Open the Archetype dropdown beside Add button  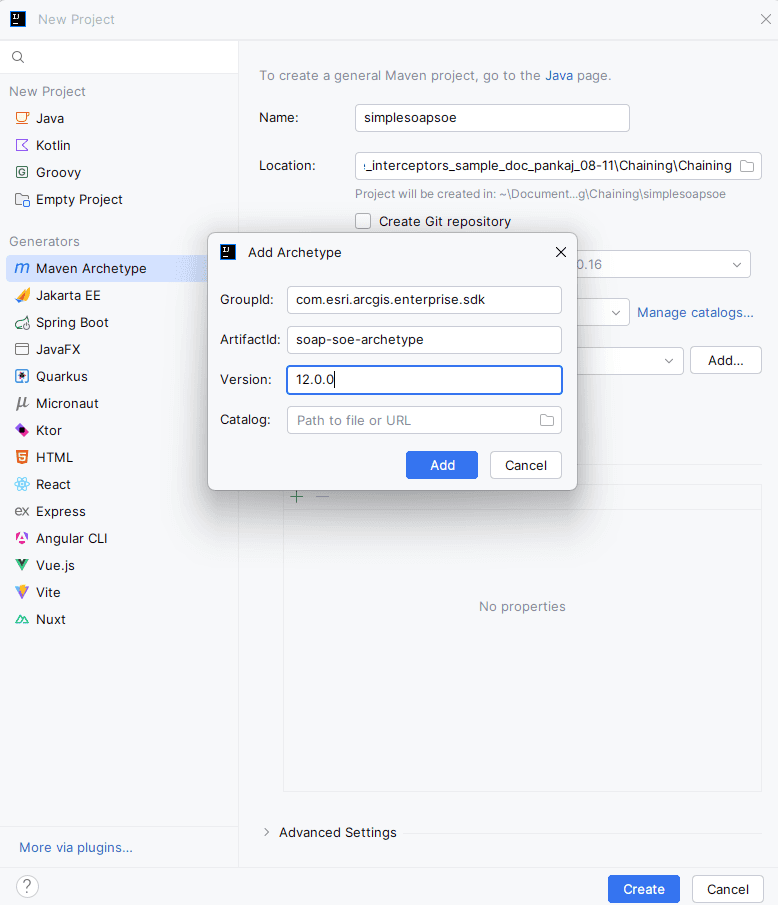667,361
